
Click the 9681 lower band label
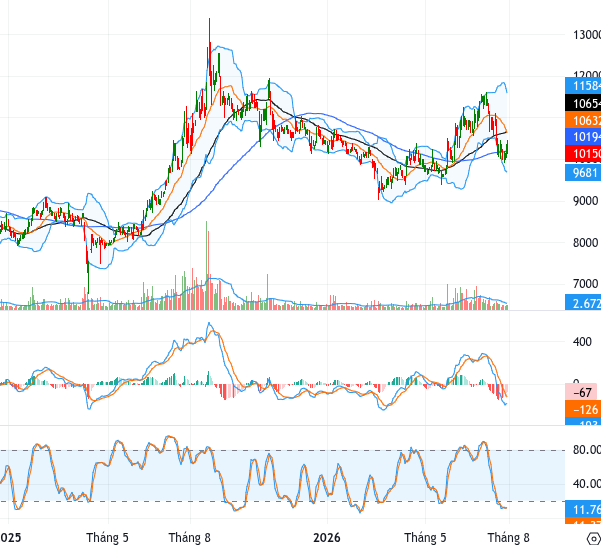click(x=583, y=172)
